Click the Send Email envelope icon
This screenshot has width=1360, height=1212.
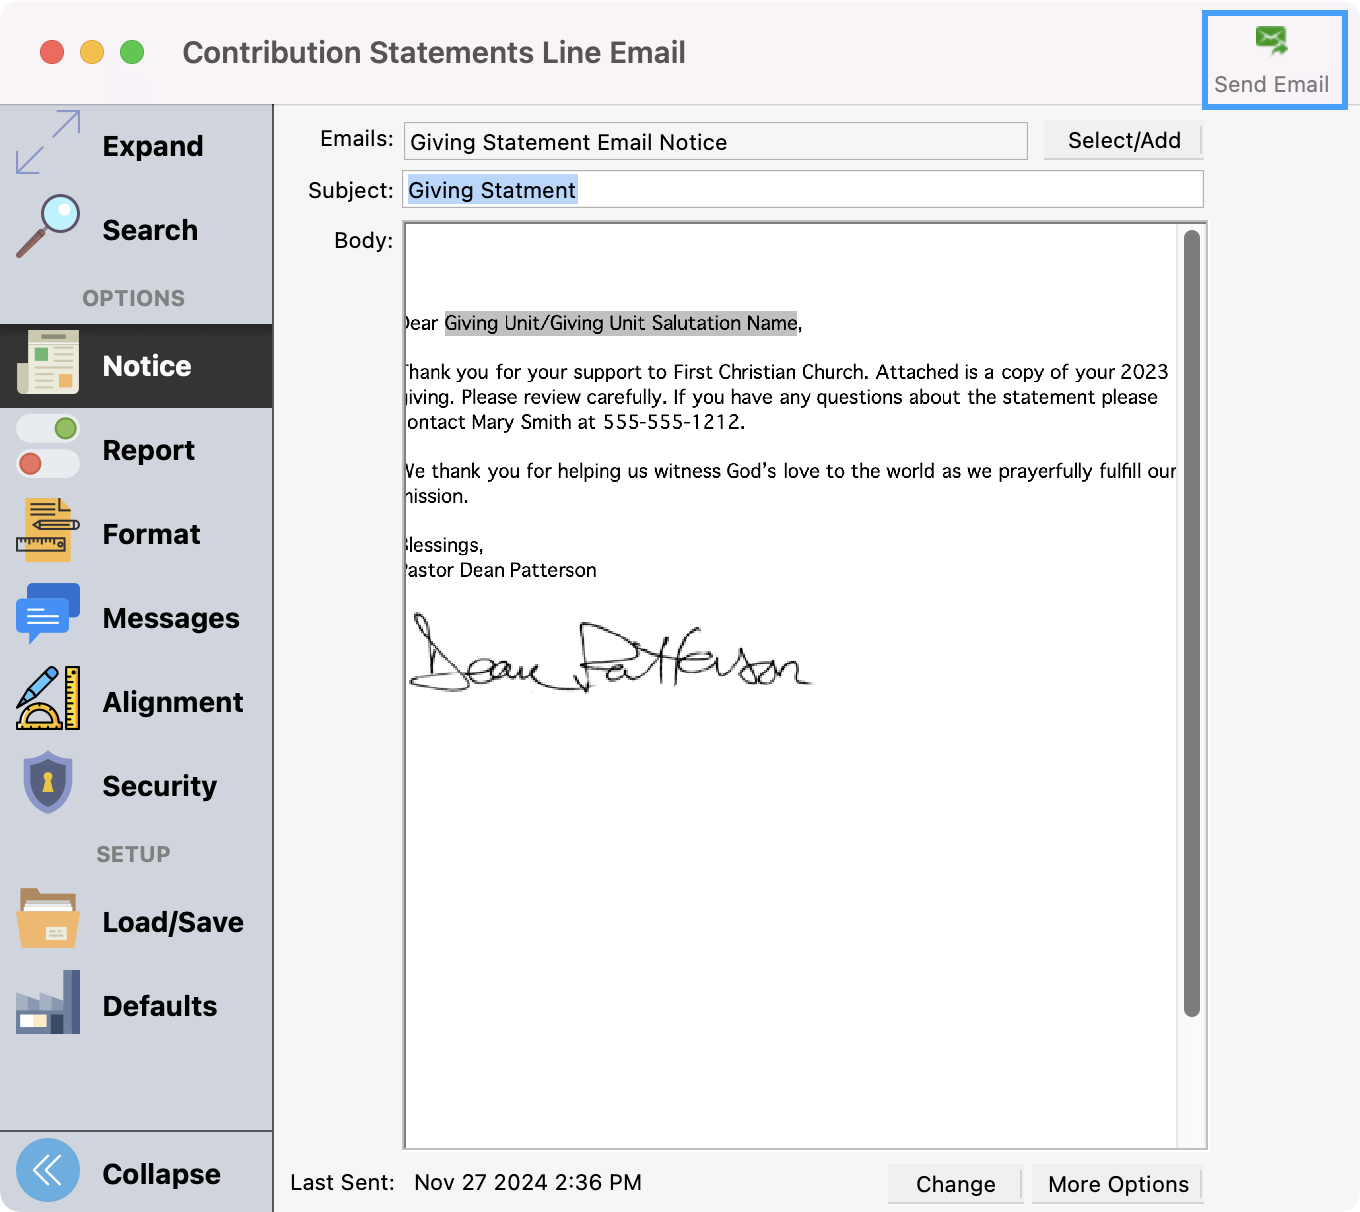(x=1271, y=41)
